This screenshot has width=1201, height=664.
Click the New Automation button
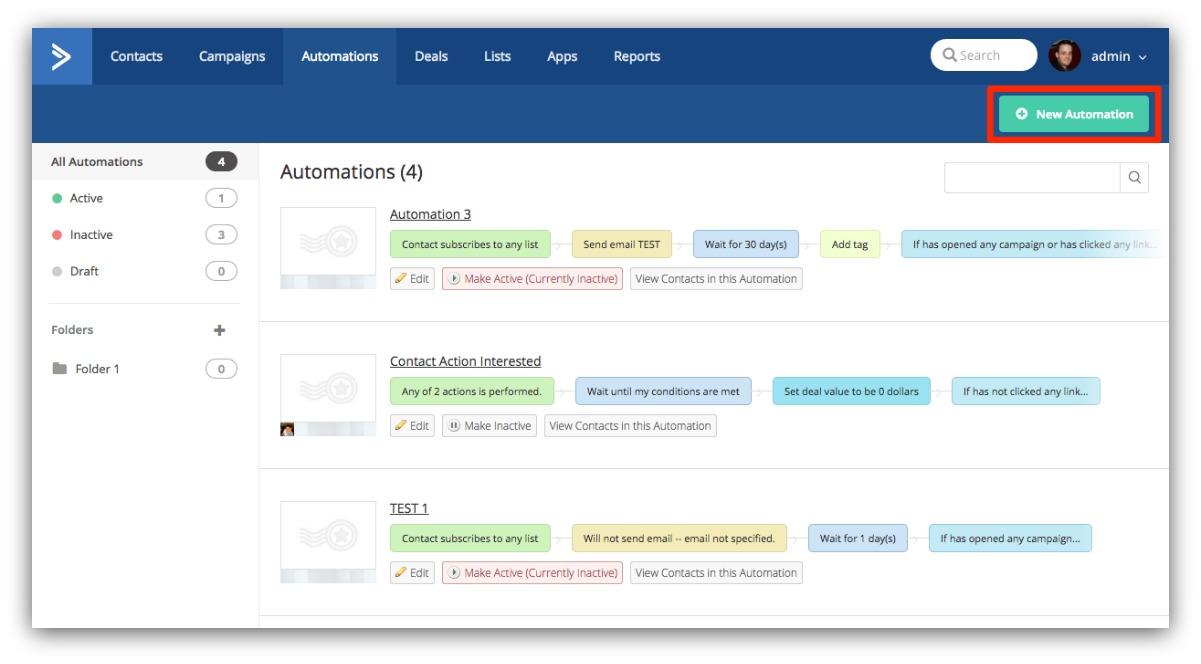tap(1074, 114)
